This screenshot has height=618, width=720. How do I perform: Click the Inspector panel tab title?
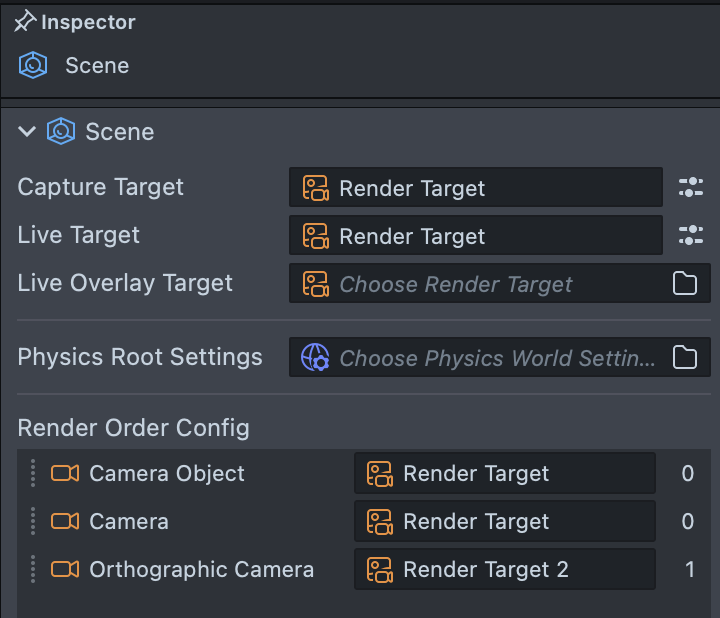point(88,22)
